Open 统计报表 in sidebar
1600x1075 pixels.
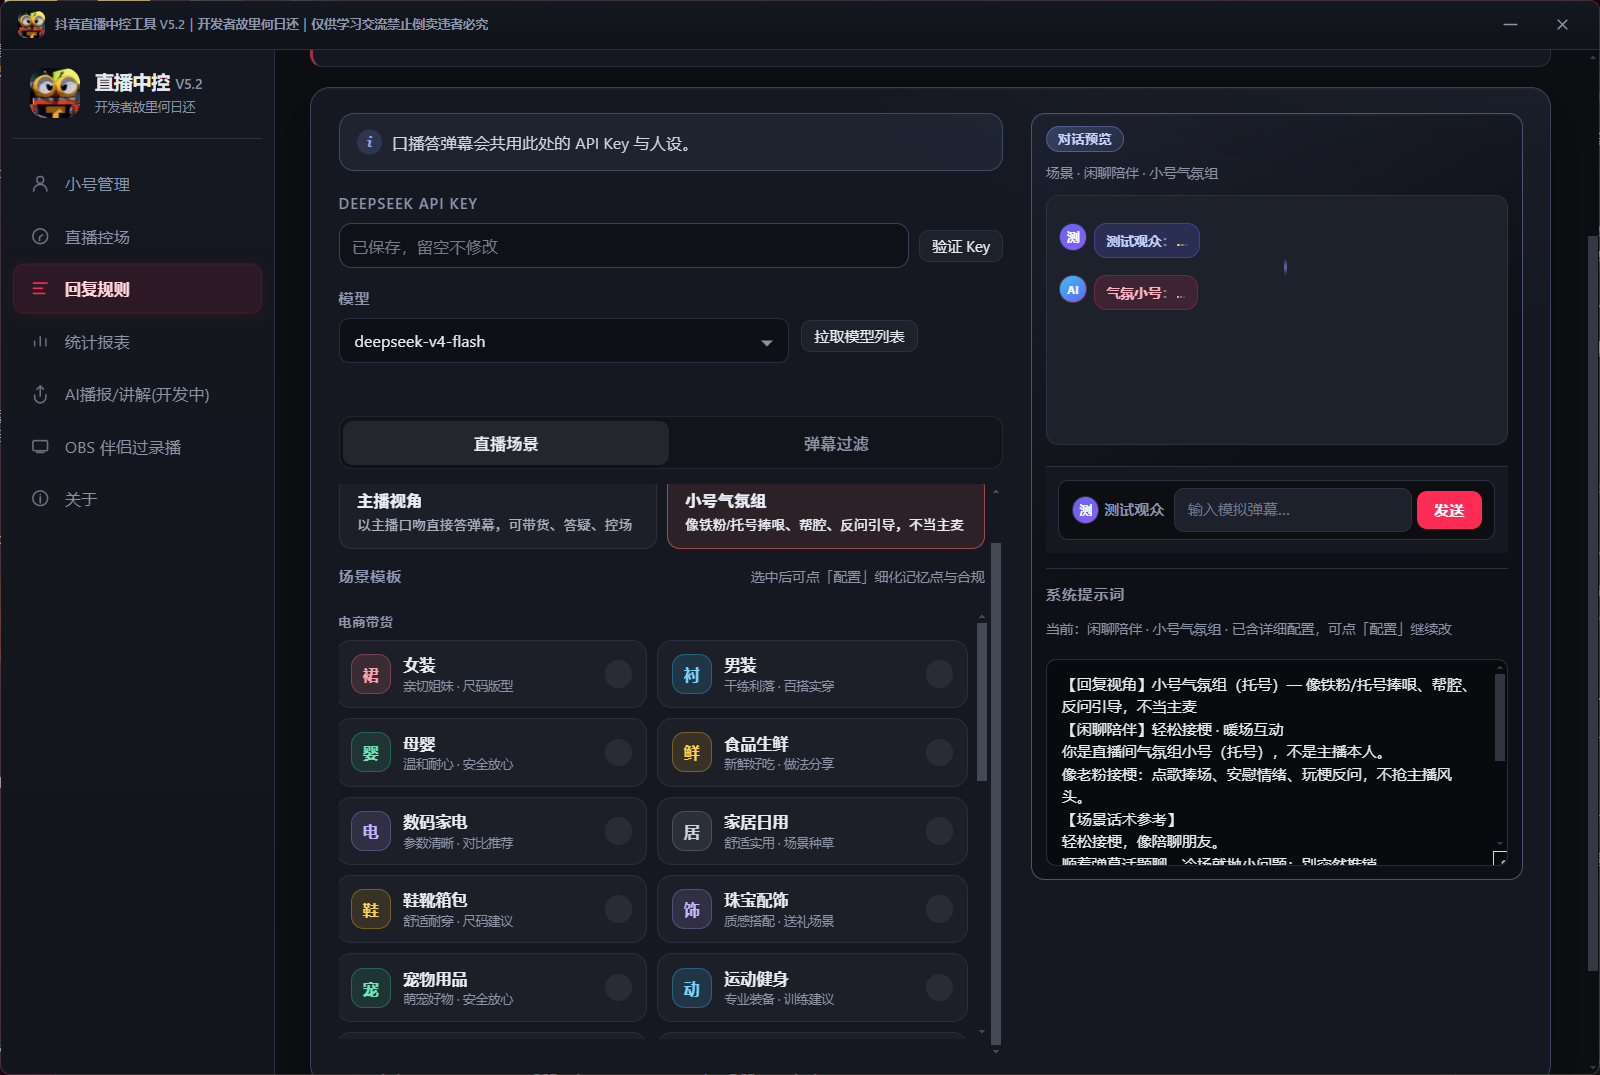[x=138, y=342]
